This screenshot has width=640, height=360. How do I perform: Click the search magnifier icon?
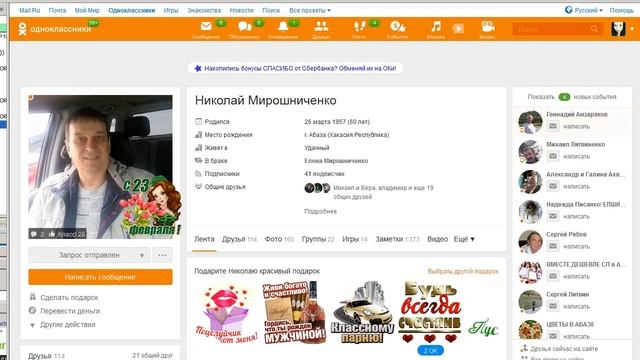(594, 29)
